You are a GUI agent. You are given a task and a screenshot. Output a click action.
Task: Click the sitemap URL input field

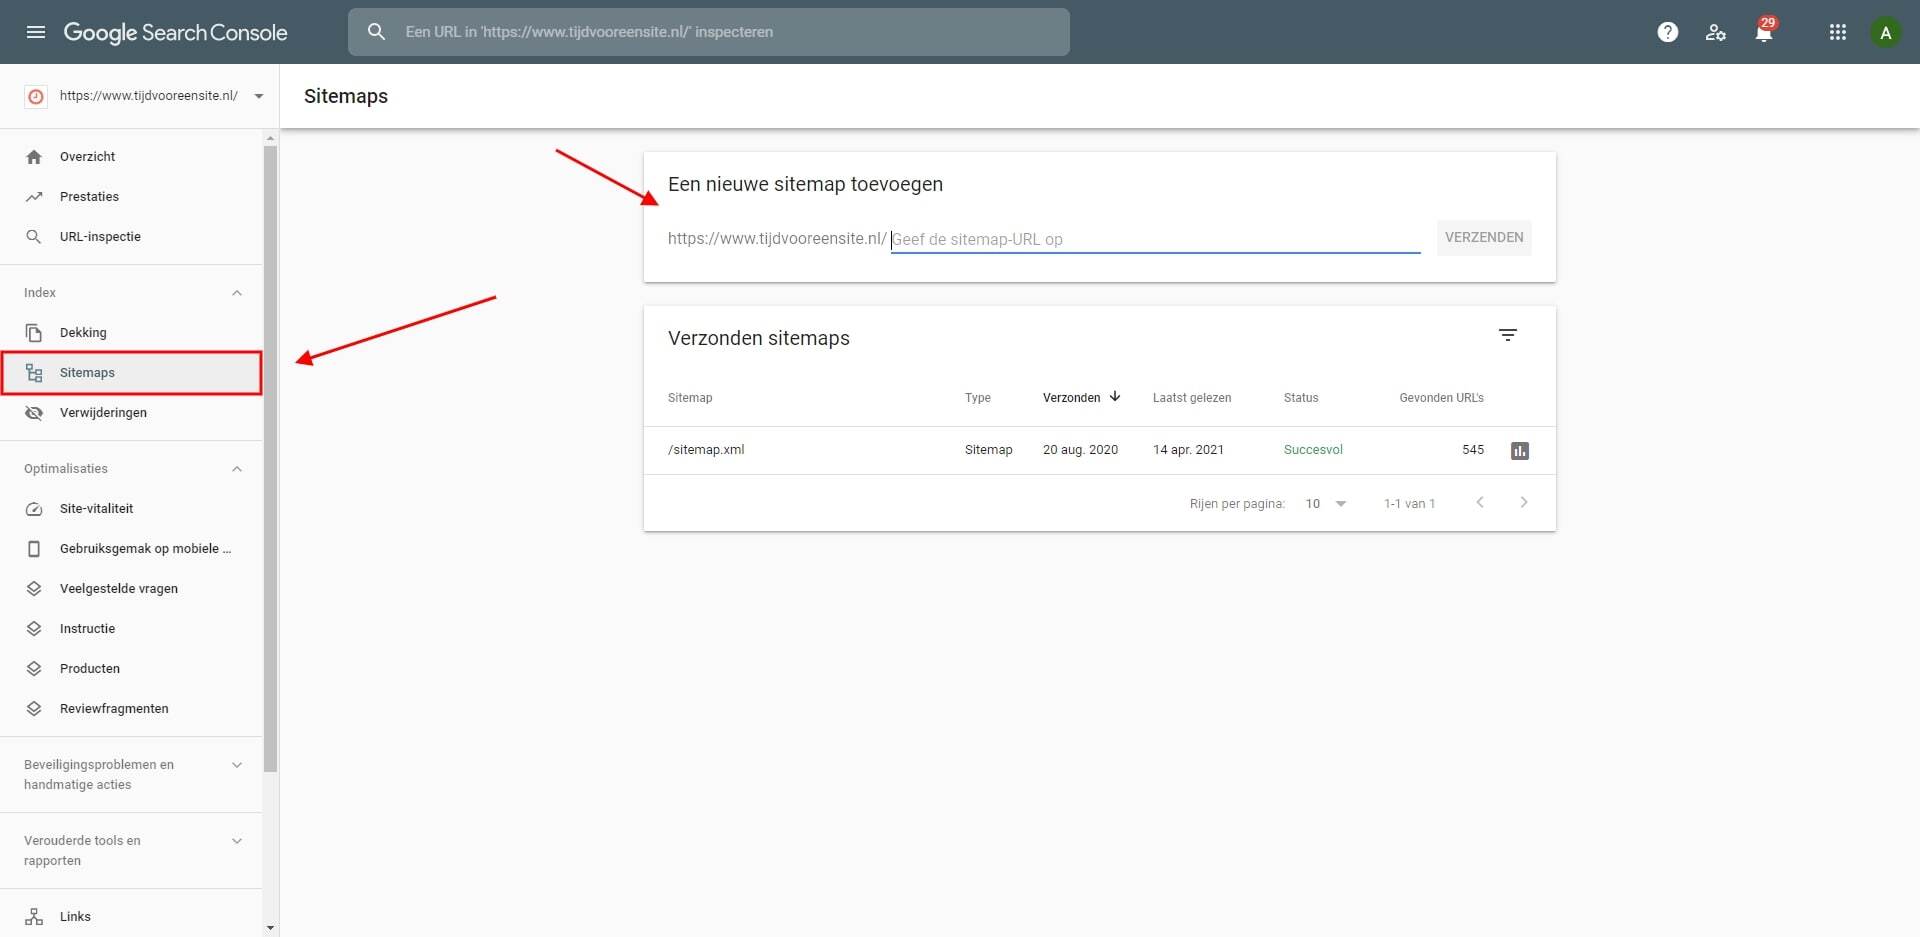click(x=1155, y=239)
